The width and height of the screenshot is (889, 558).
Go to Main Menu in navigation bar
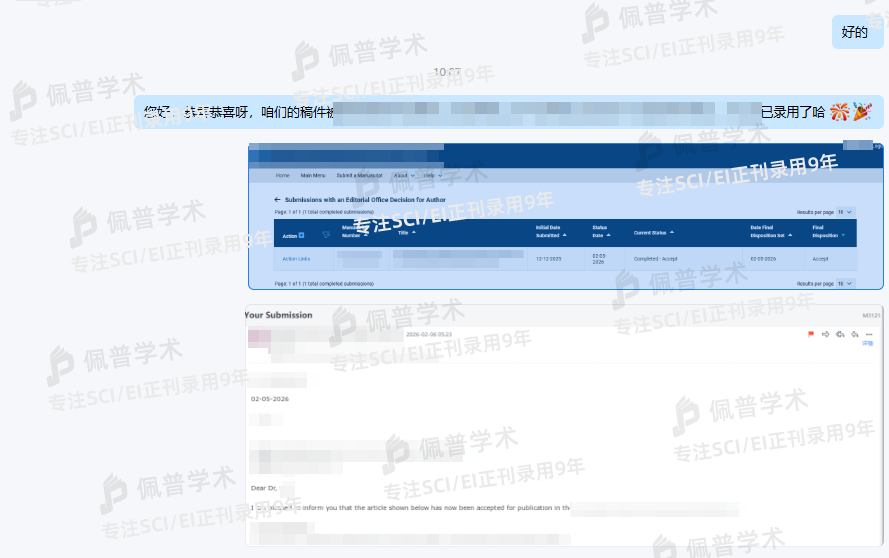(x=313, y=175)
